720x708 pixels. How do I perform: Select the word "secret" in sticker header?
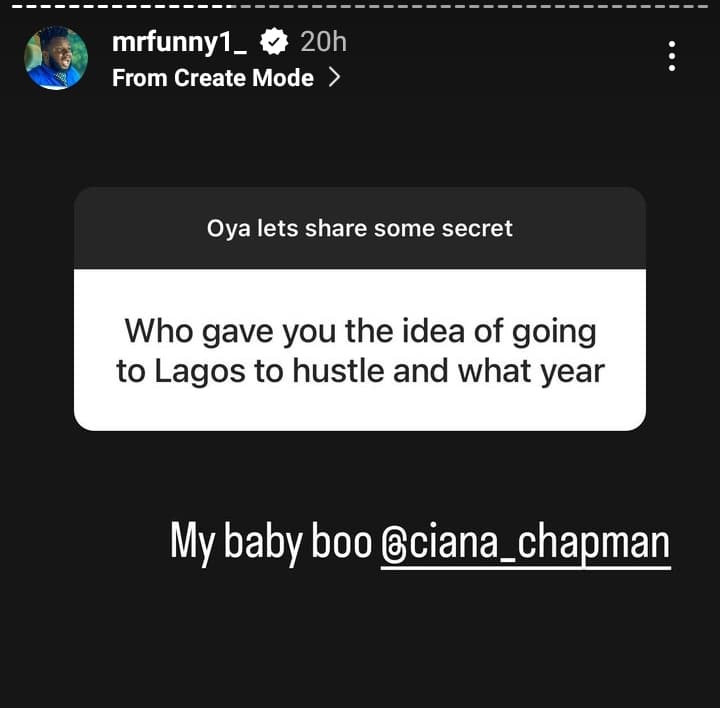pos(475,228)
